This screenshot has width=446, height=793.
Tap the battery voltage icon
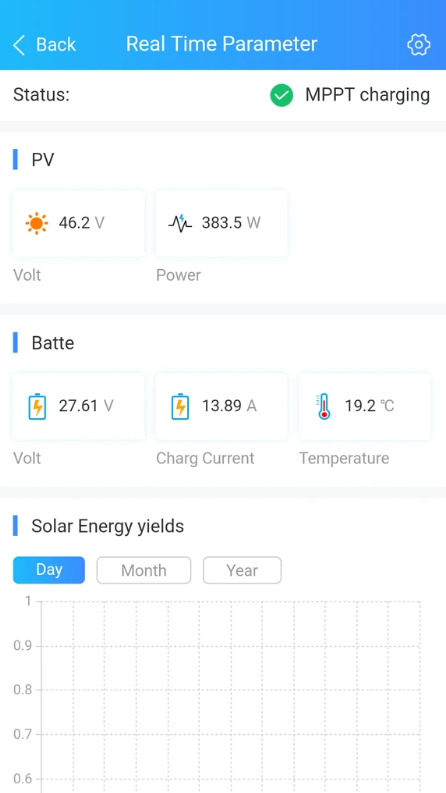click(37, 406)
